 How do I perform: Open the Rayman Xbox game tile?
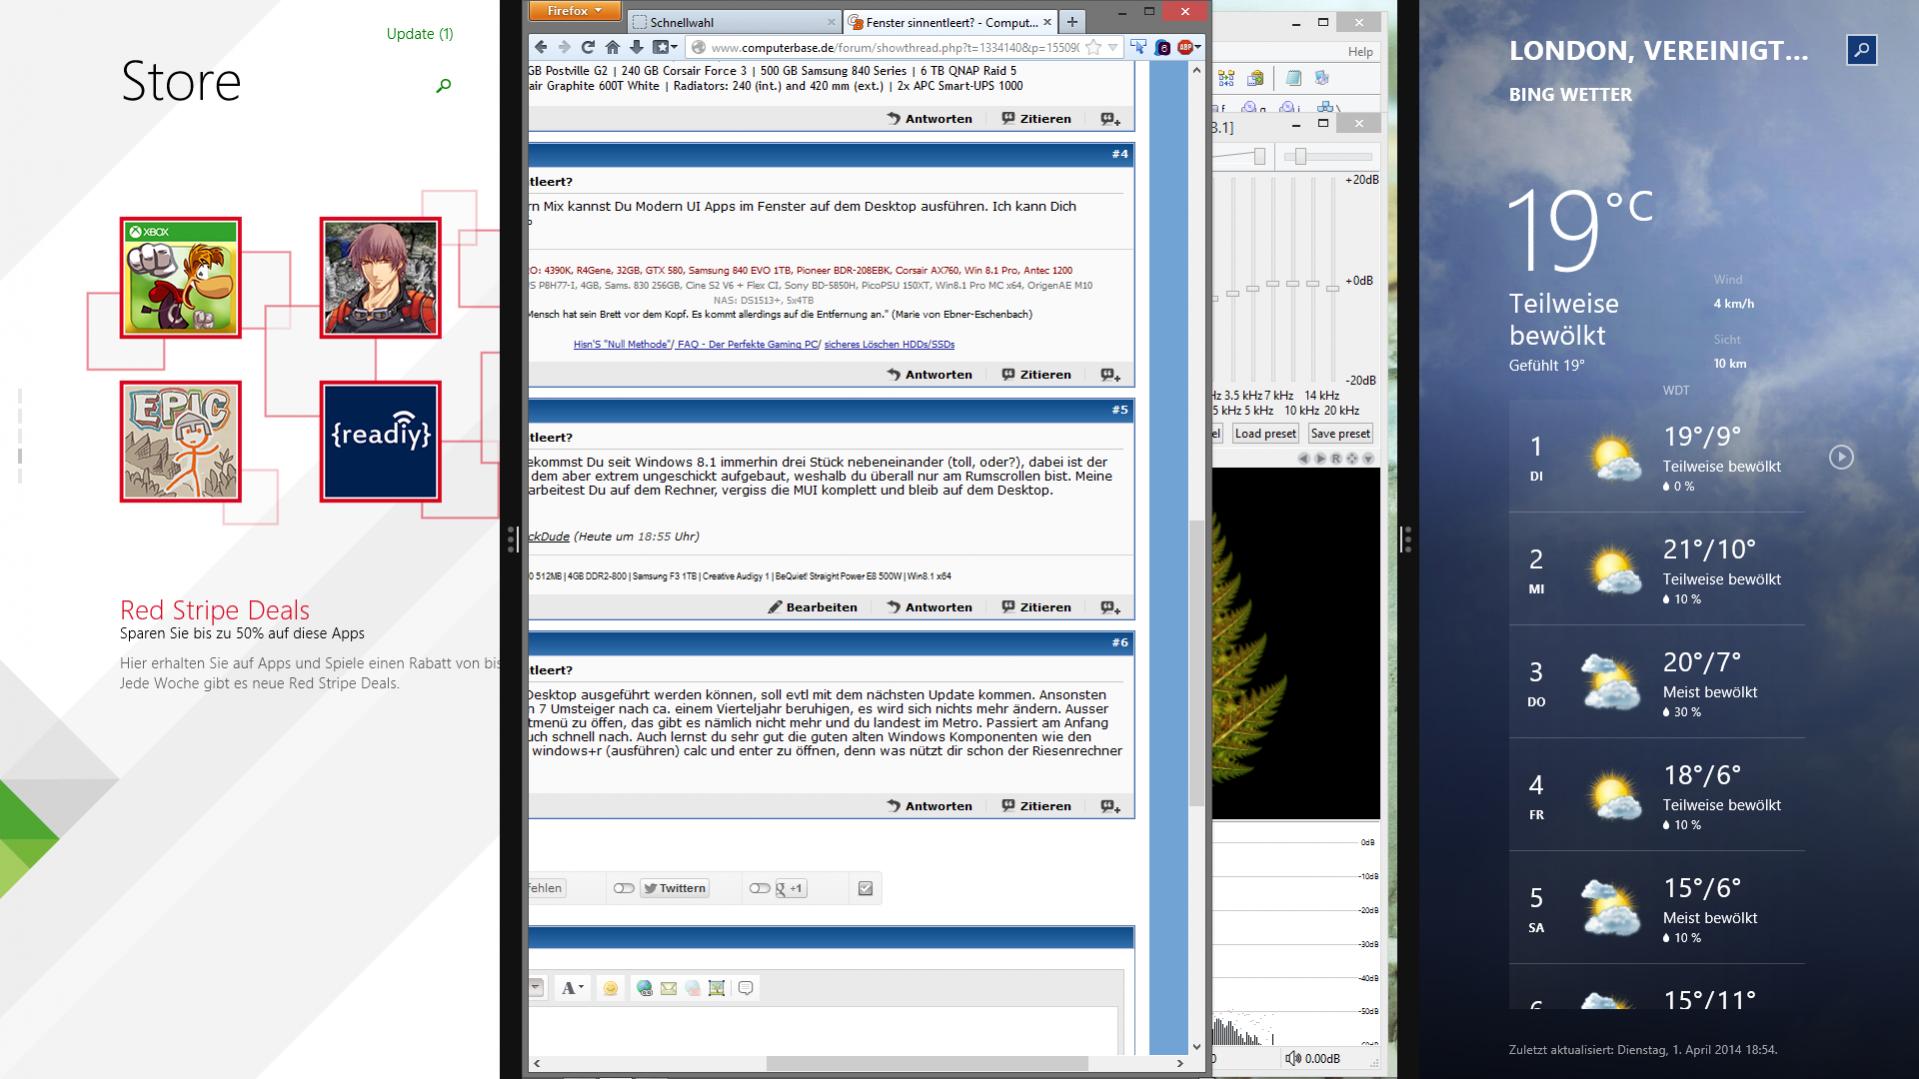click(181, 278)
